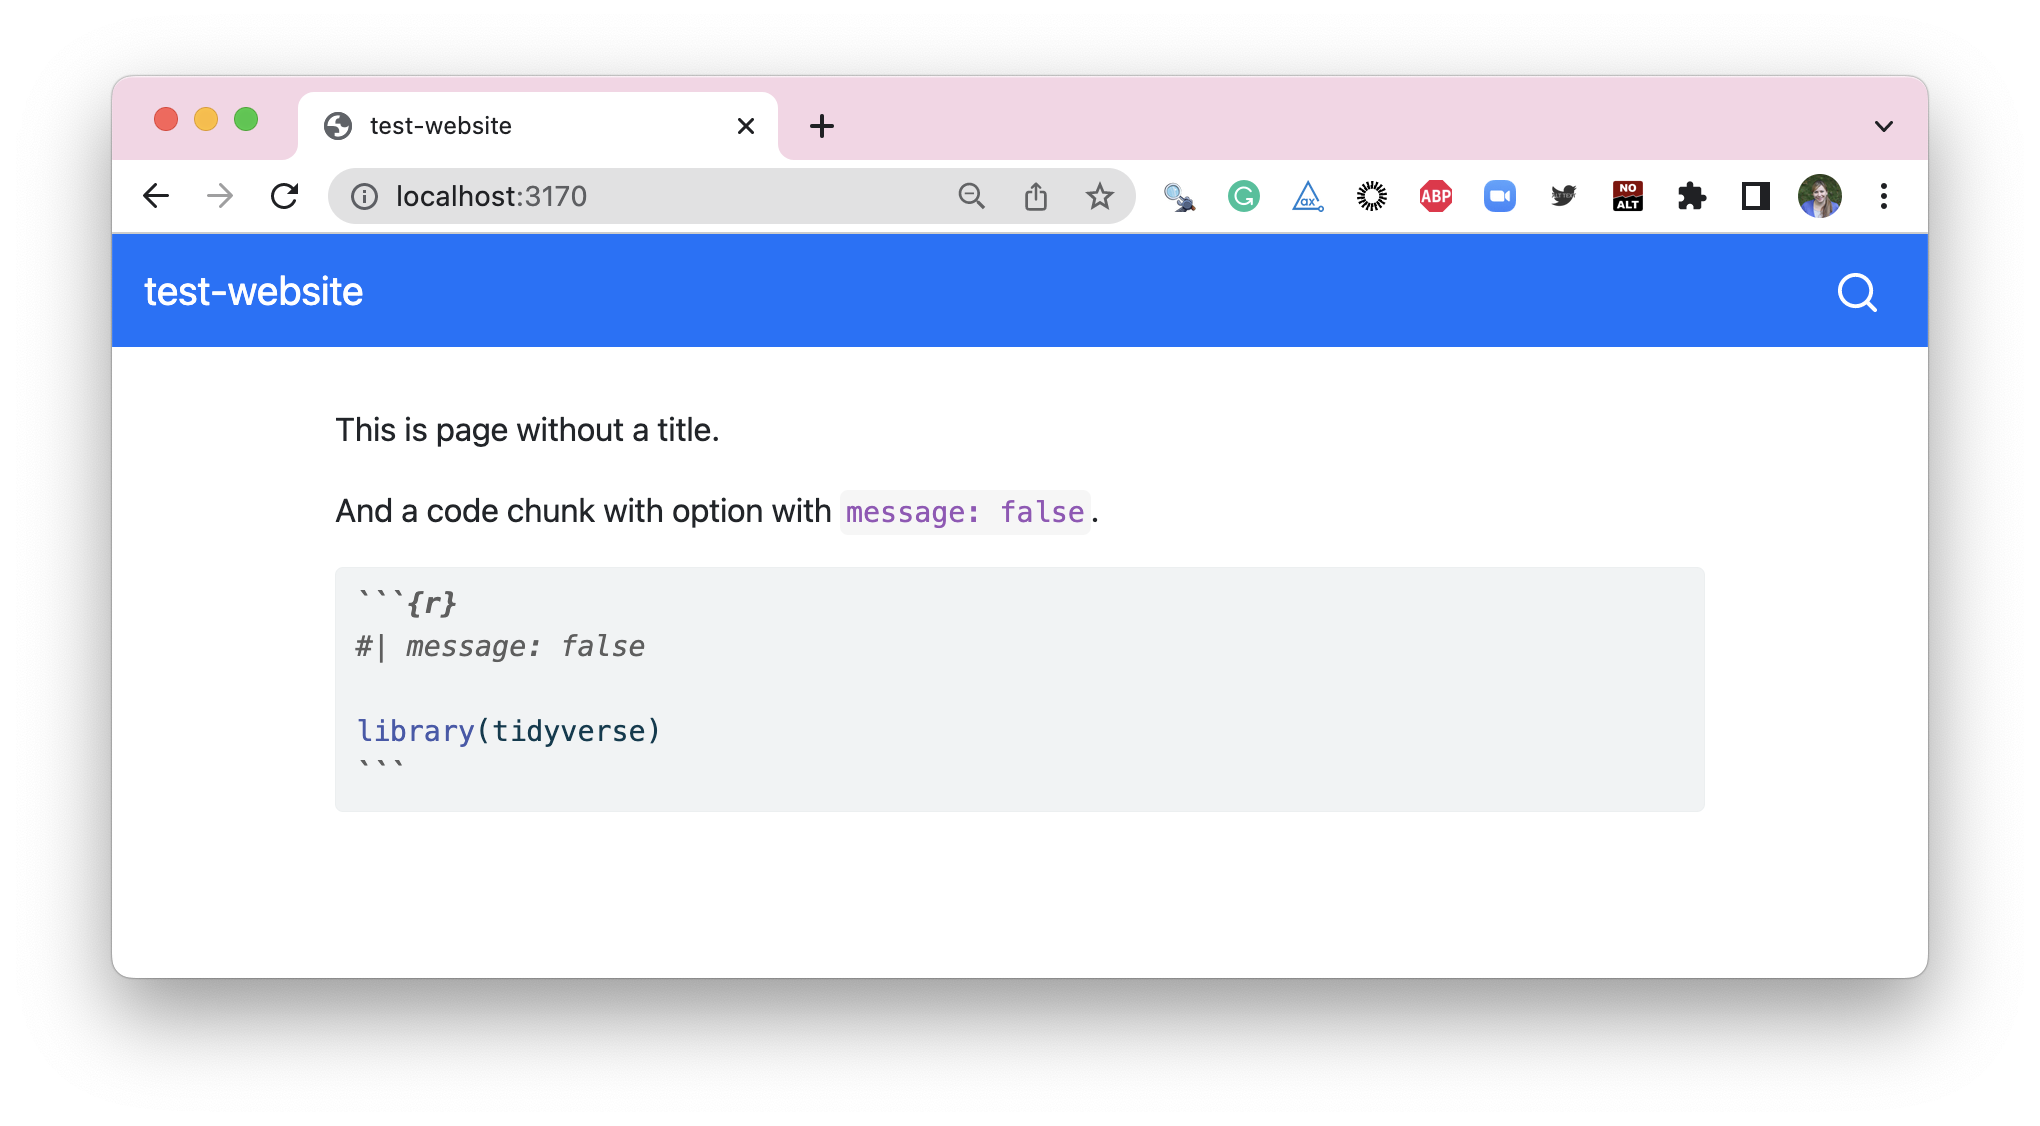Screen dimensions: 2040x1126
Task: Open the Grammarly extension
Action: 1243,196
